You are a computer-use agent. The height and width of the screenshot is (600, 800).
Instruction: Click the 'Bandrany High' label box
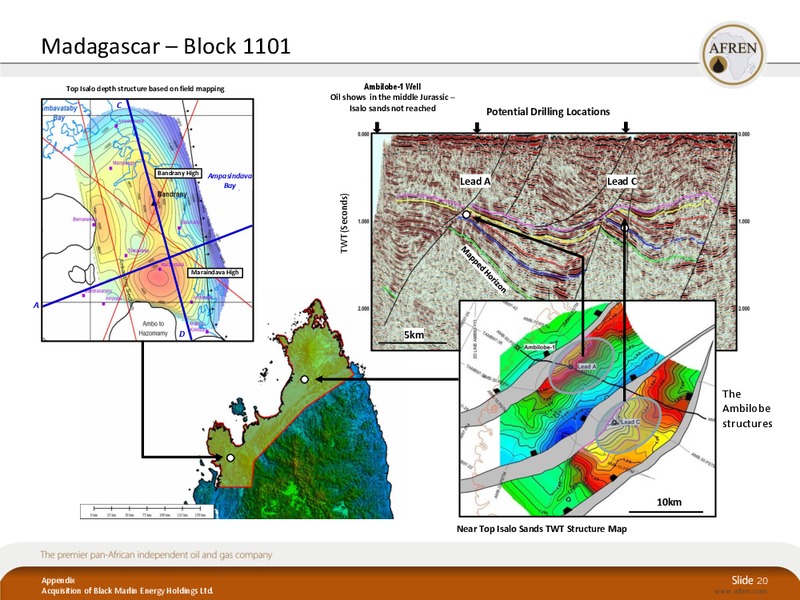tap(178, 173)
